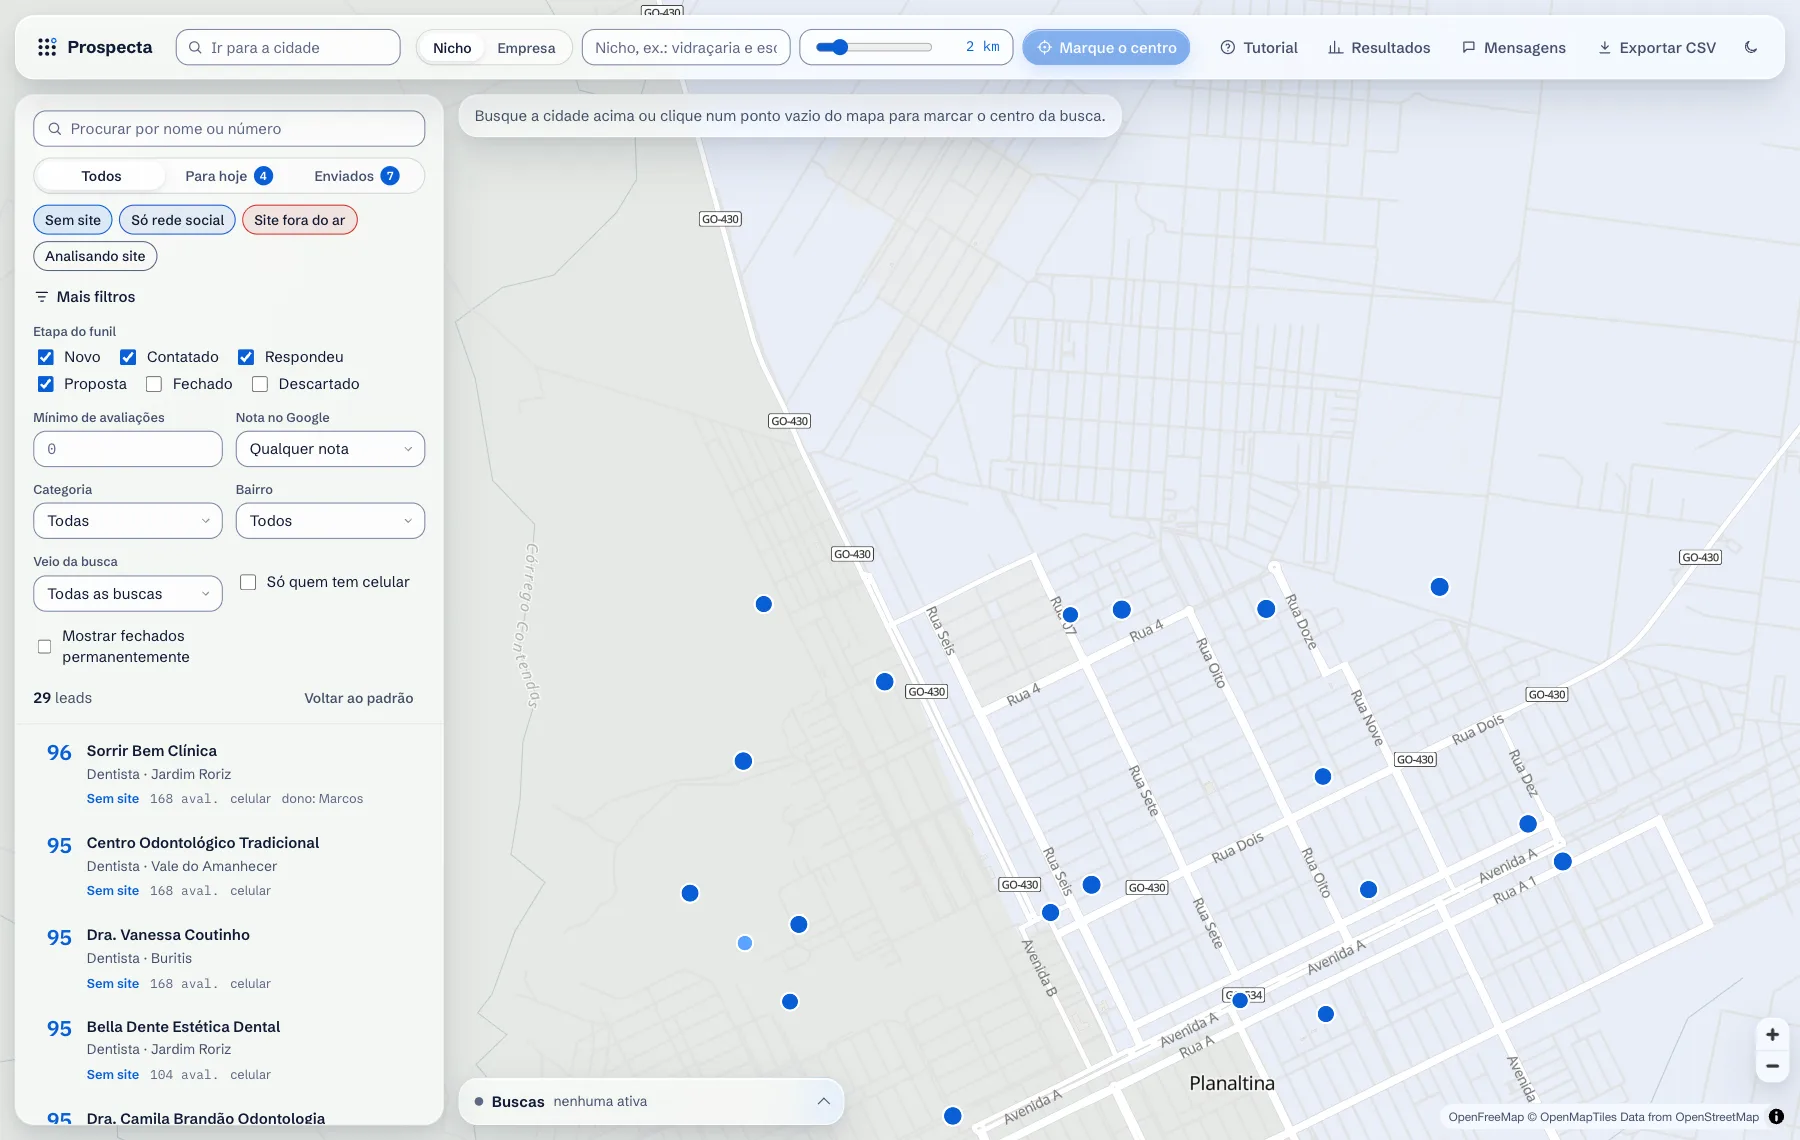Viewport: 1800px width, 1140px height.
Task: Switch search mode to Empresa
Action: tap(526, 48)
